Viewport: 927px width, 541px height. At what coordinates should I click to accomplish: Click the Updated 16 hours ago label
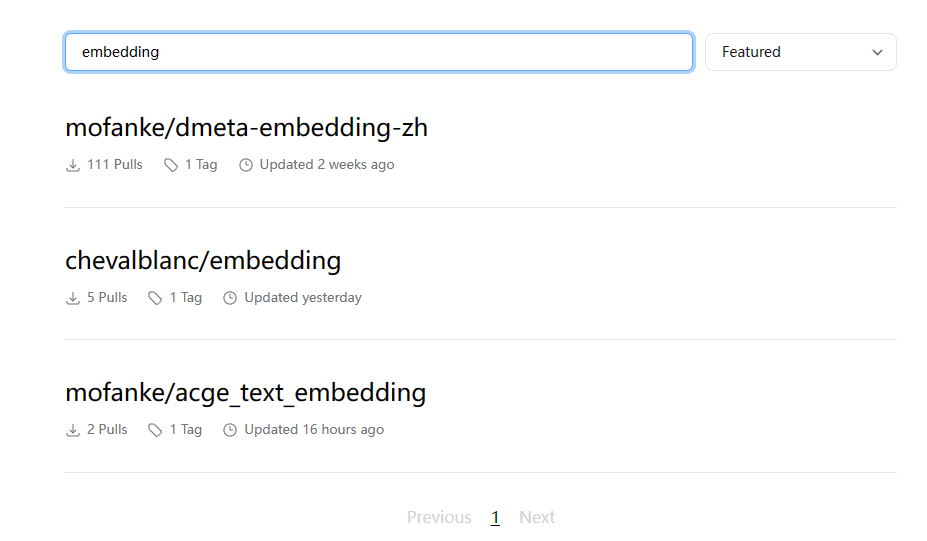tap(314, 430)
